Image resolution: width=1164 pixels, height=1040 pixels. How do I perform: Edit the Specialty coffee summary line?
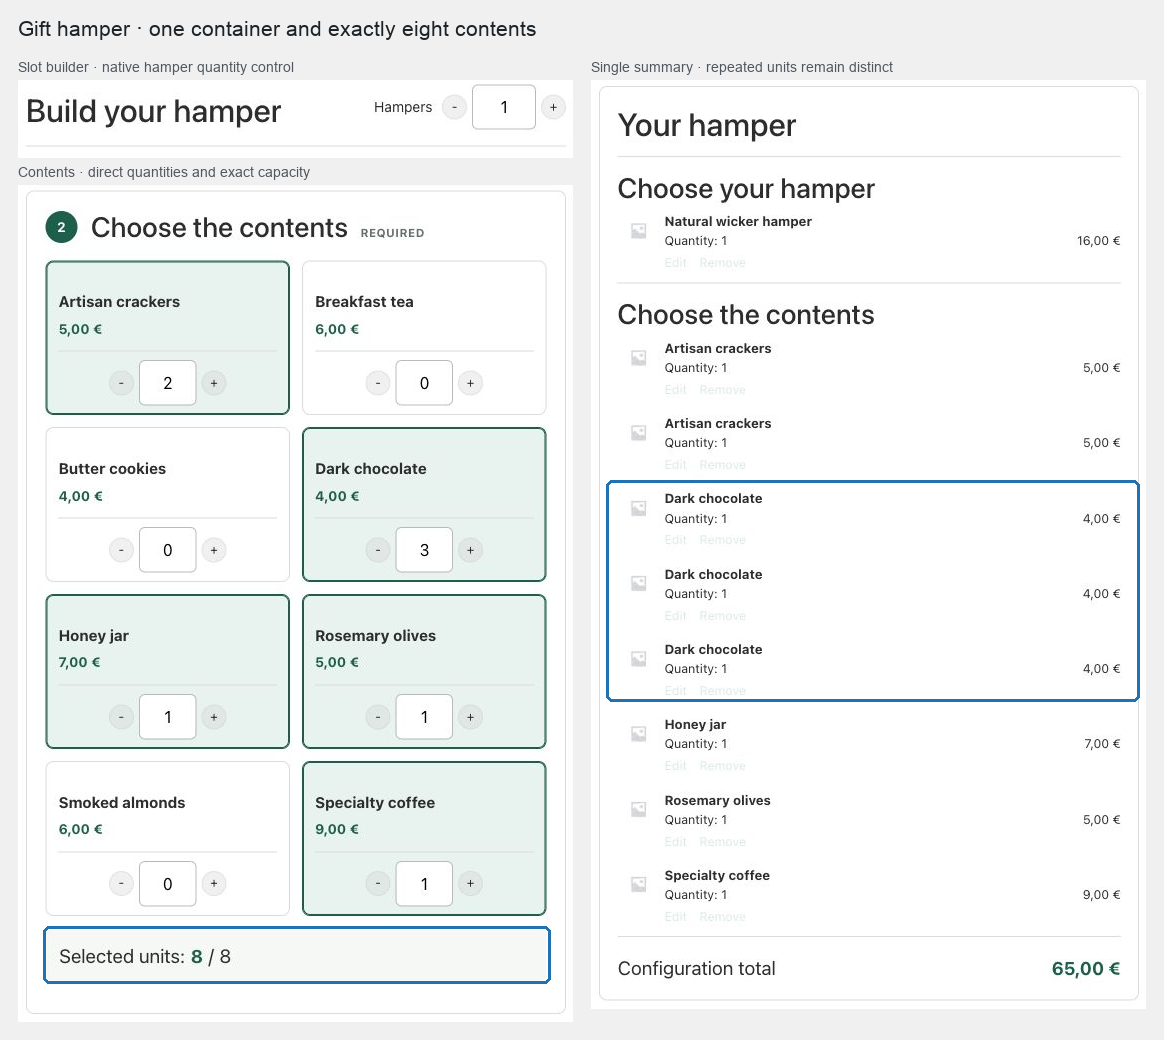coord(676,917)
